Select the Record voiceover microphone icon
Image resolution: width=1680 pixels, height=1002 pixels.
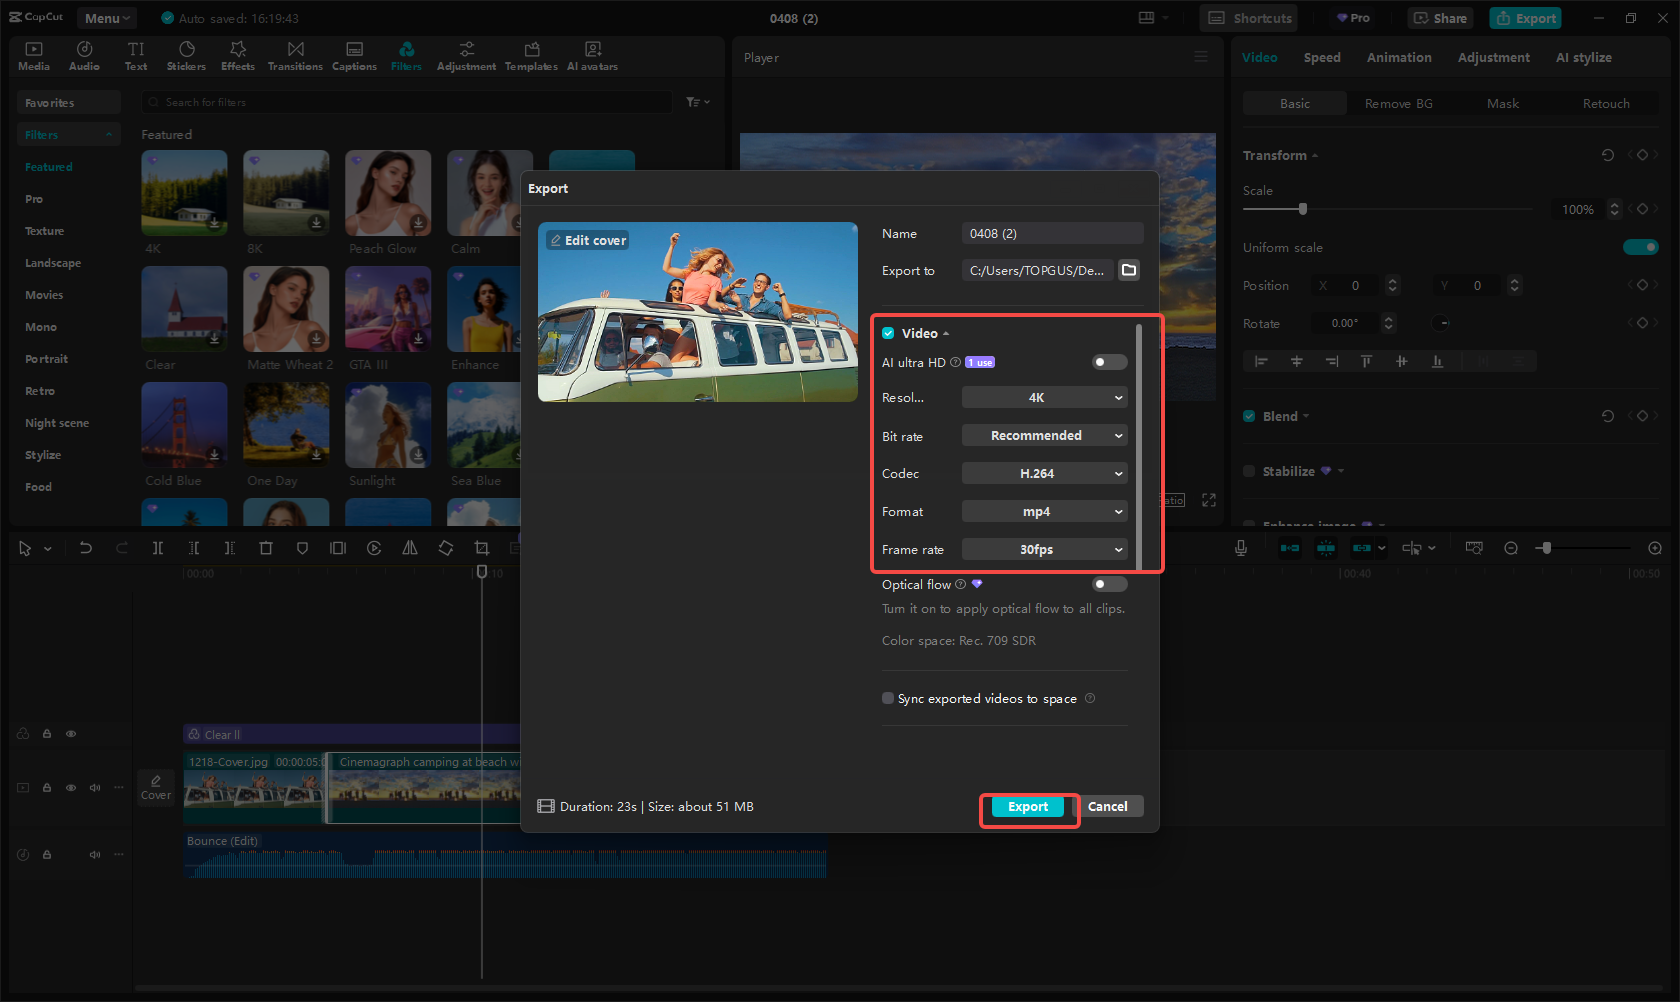1240,548
